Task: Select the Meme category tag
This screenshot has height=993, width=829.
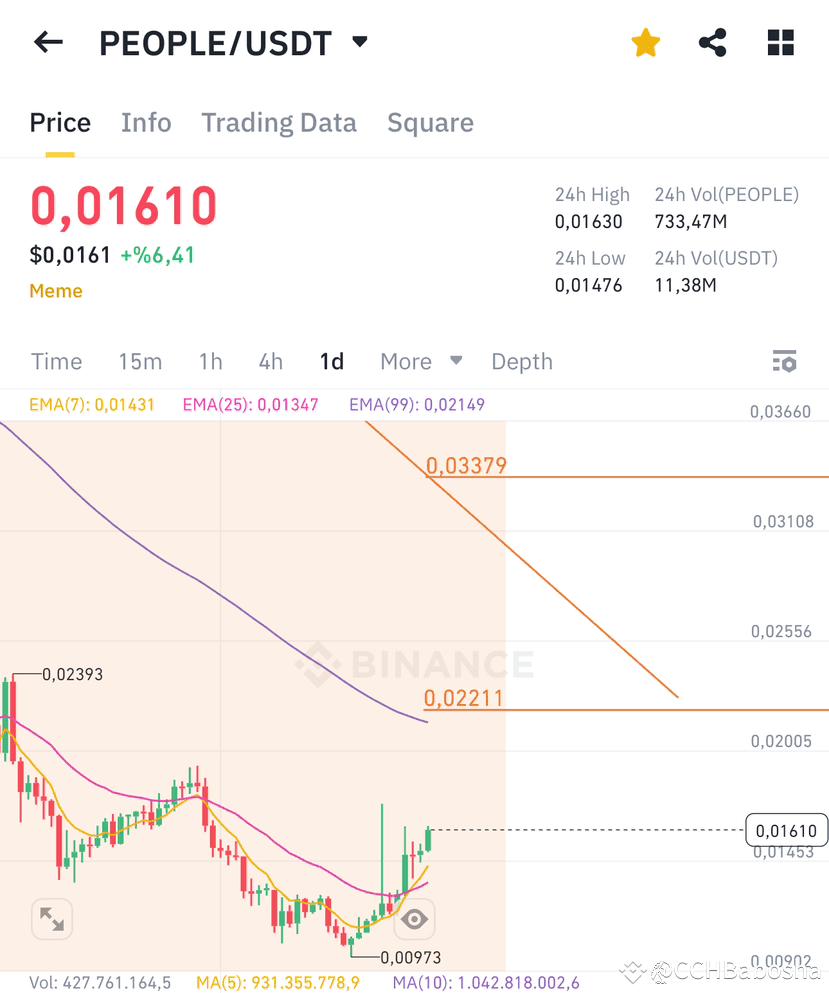Action: (x=55, y=290)
